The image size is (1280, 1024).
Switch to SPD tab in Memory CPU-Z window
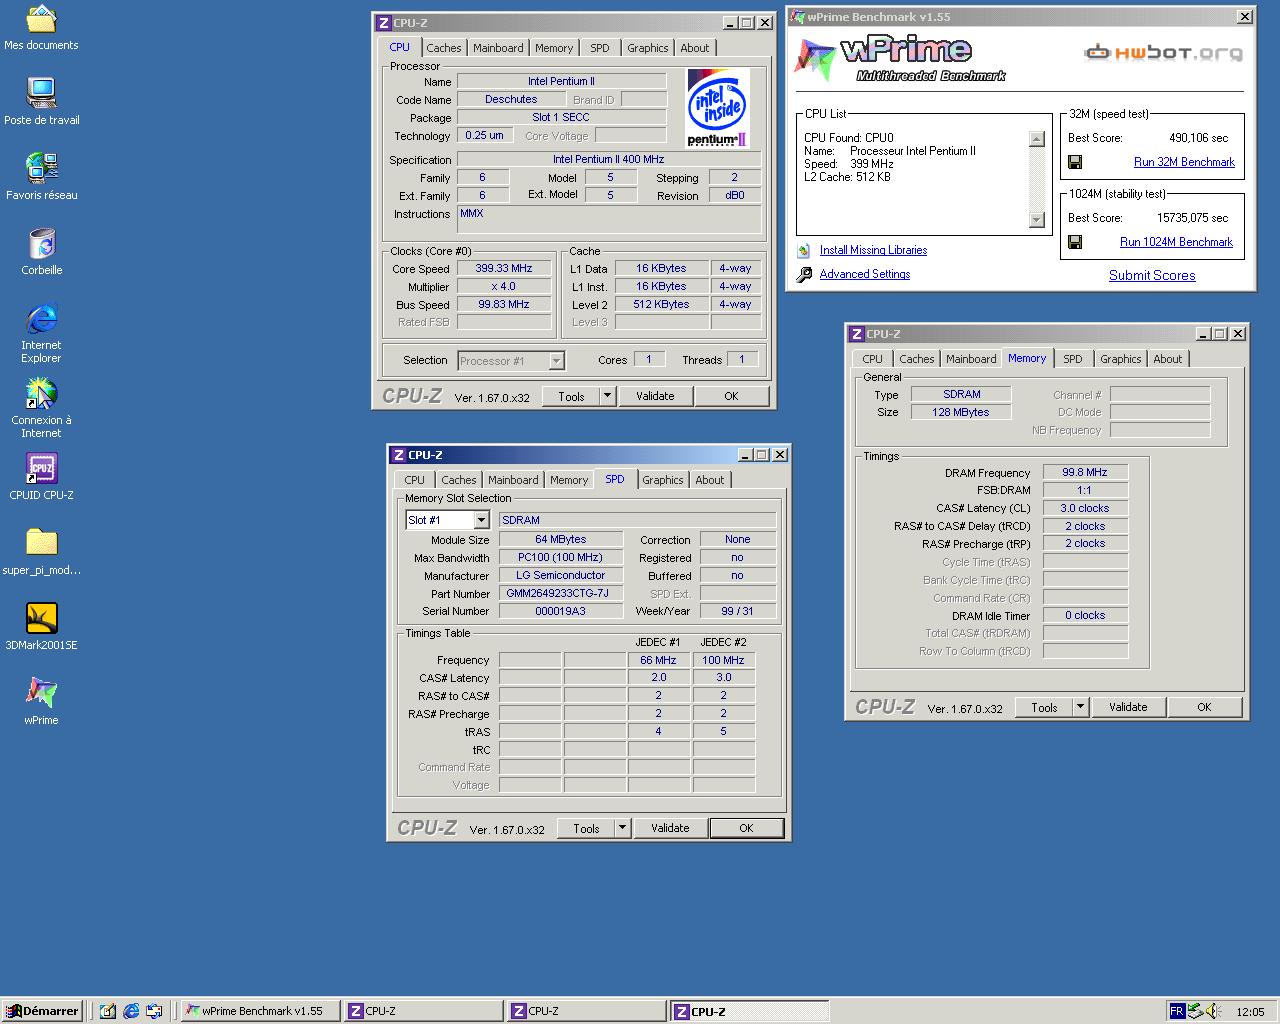point(1073,359)
